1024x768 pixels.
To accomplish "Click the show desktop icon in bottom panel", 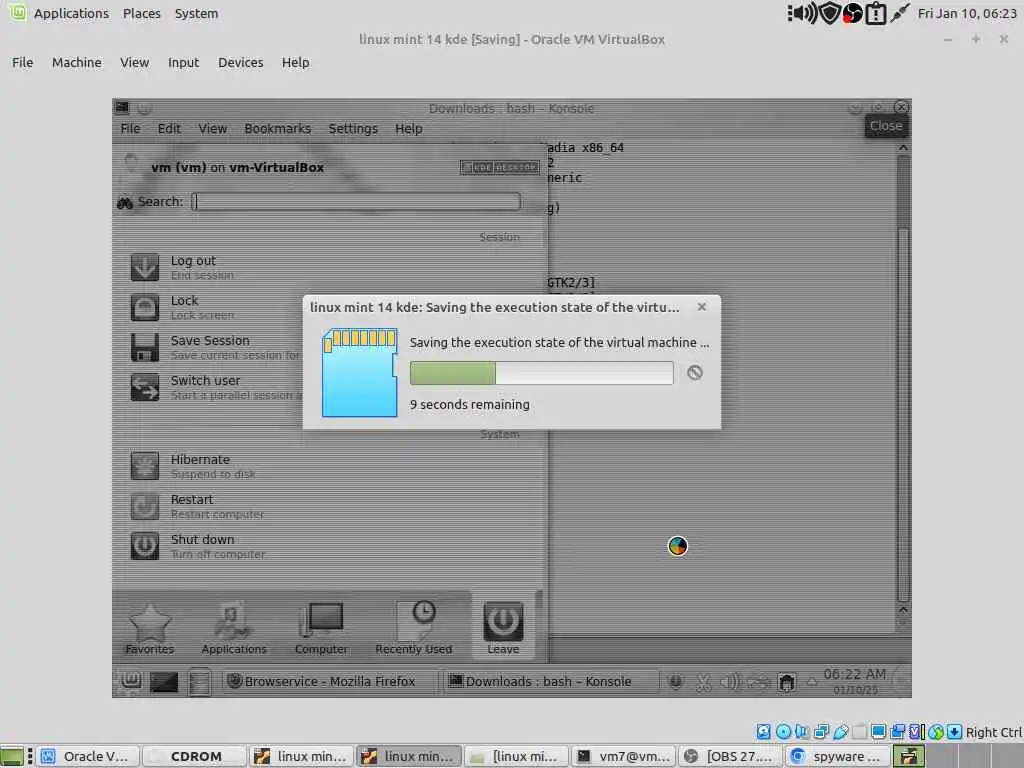I will coord(12,756).
